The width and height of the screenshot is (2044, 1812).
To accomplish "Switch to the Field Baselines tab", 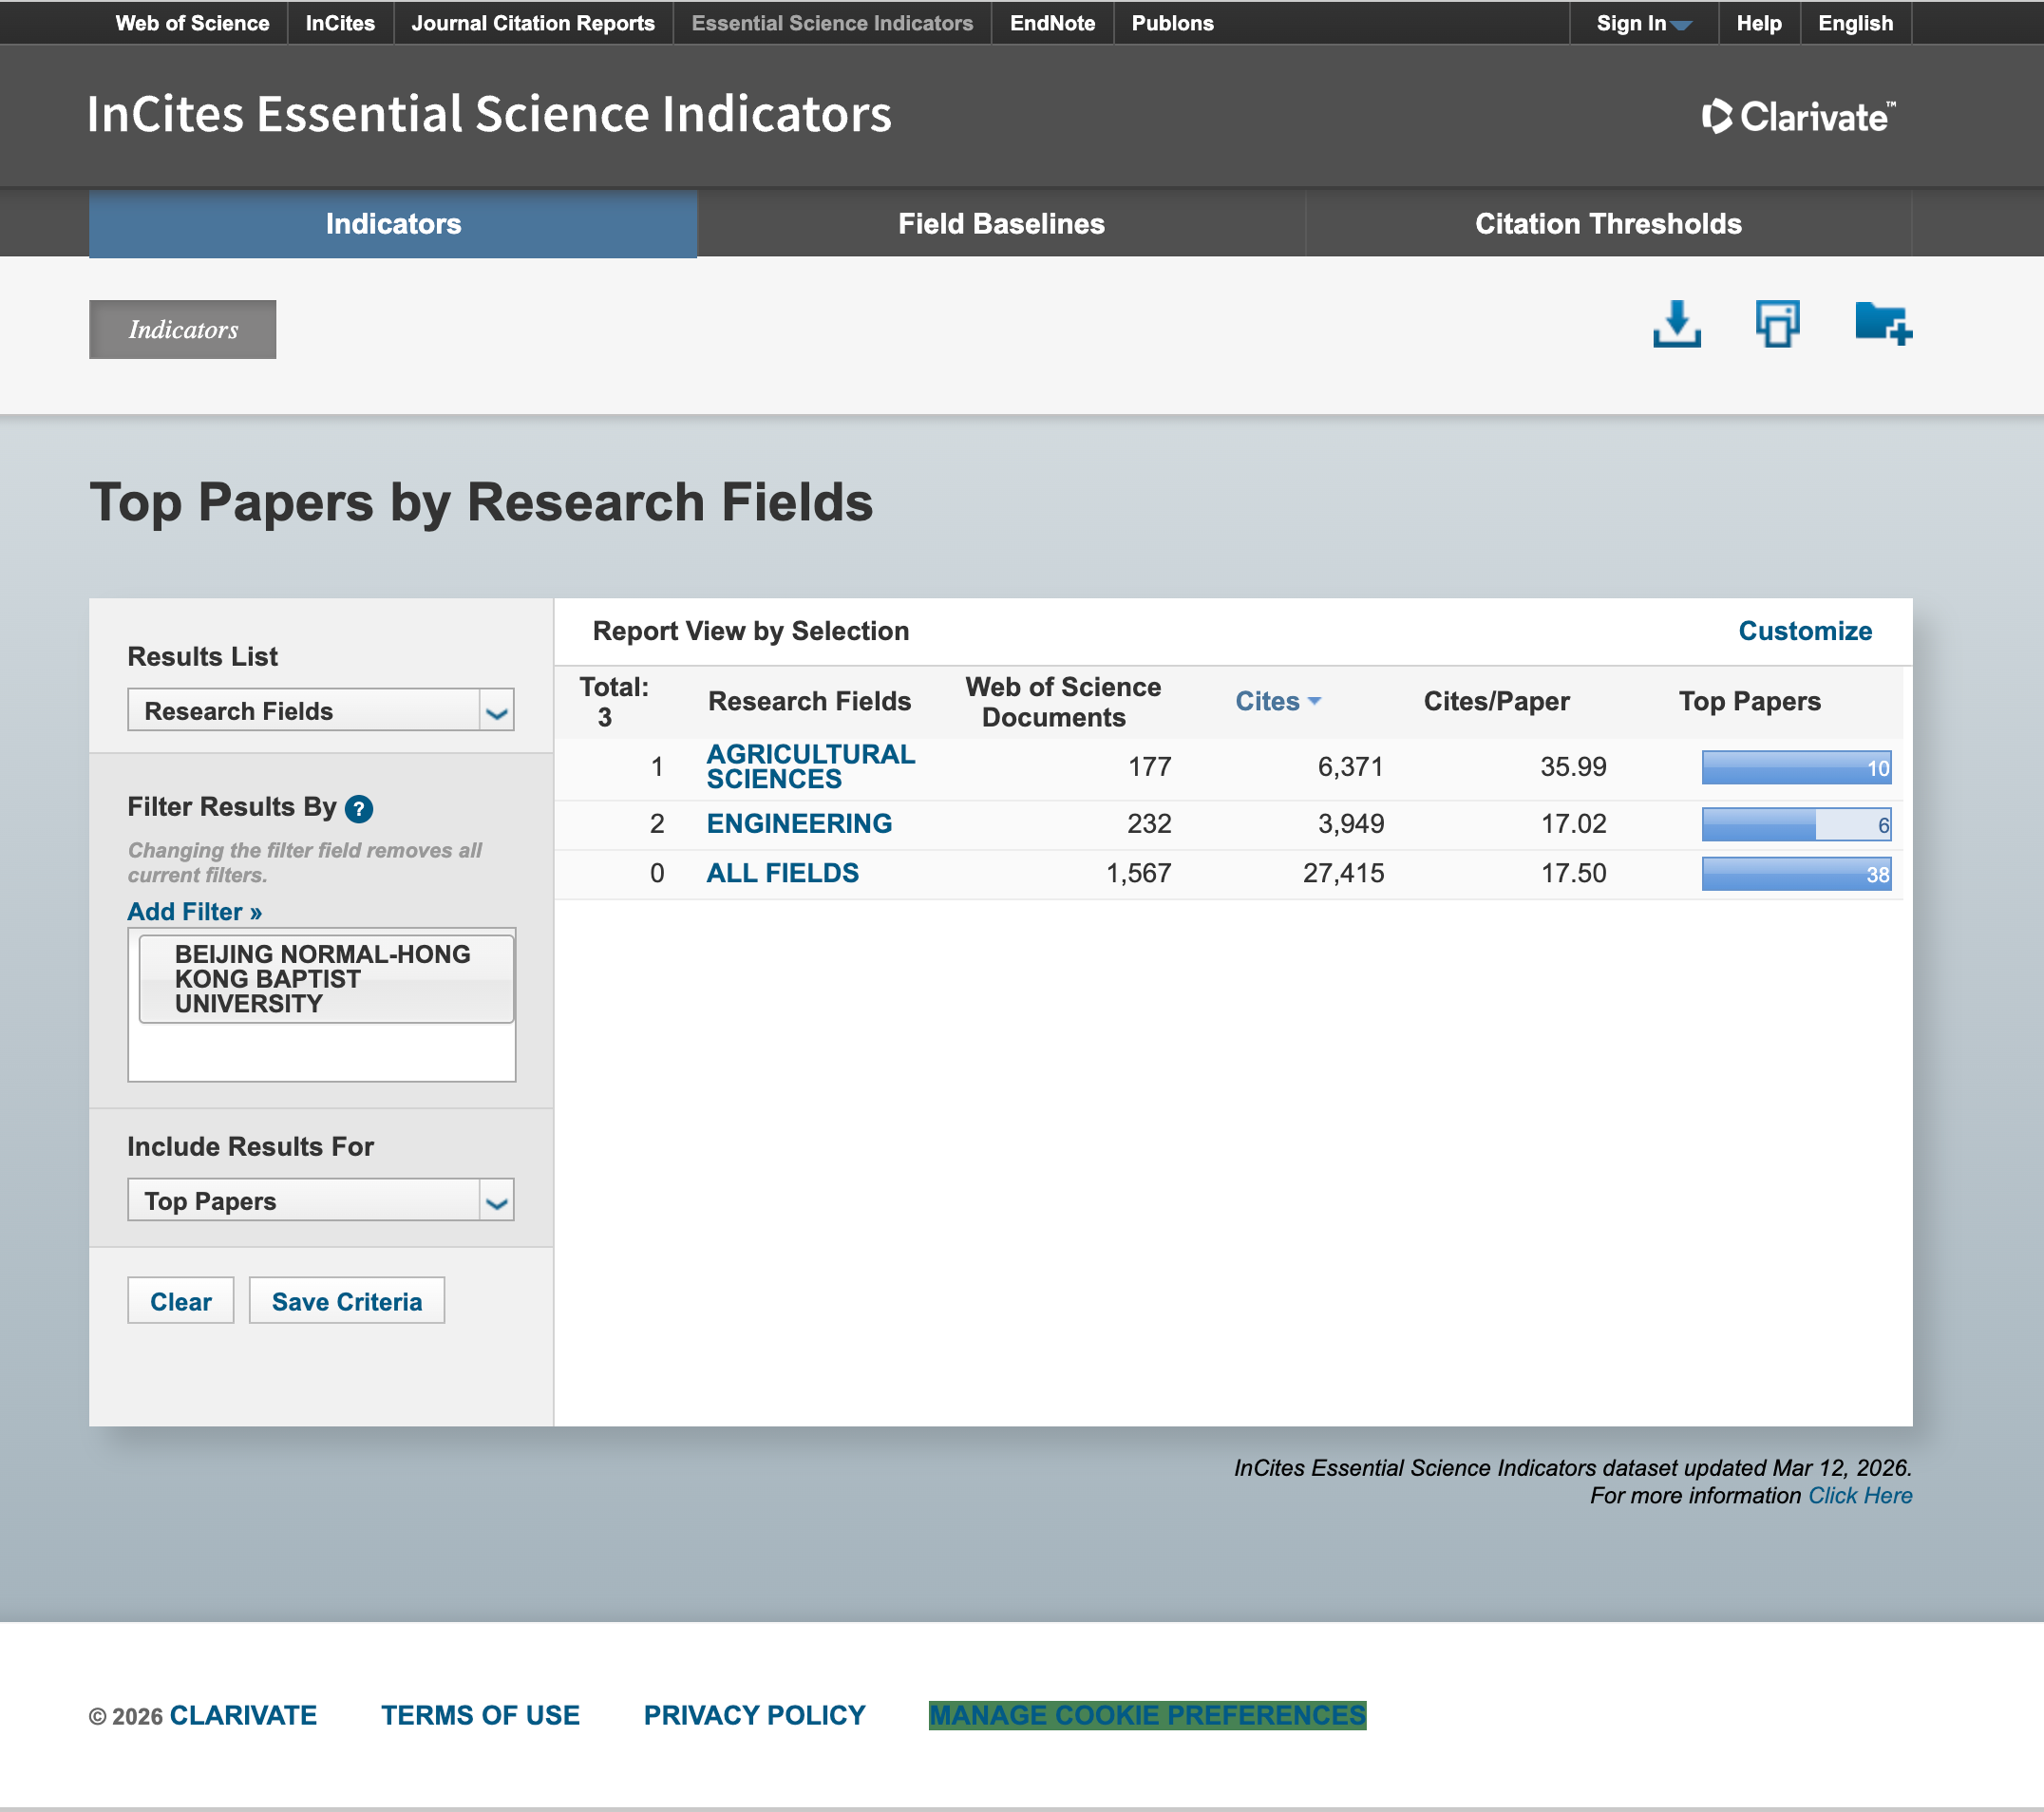I will pos(1000,224).
